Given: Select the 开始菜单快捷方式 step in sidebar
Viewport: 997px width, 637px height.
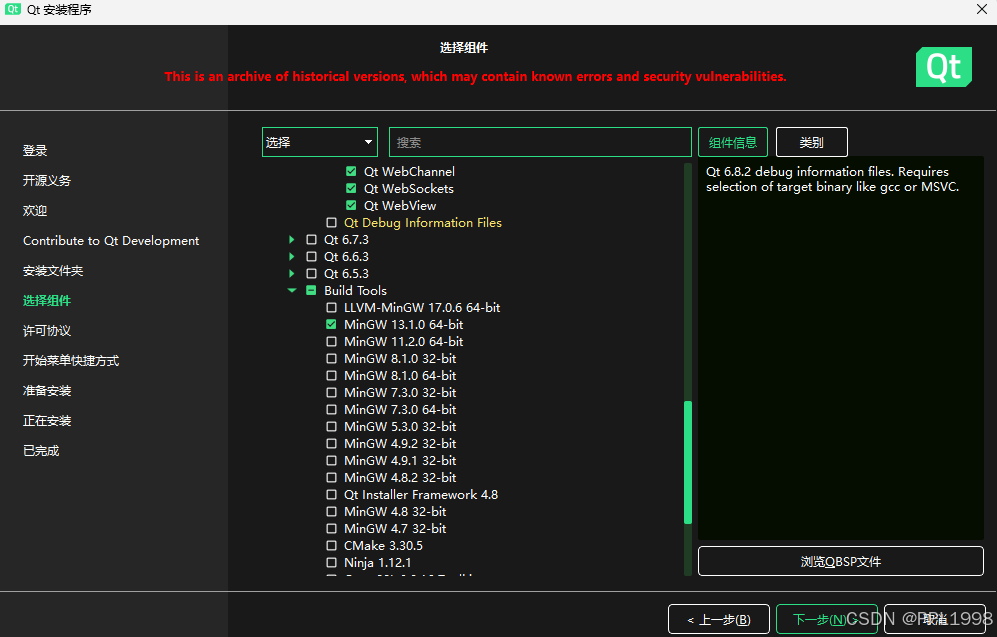Looking at the screenshot, I should tap(71, 360).
